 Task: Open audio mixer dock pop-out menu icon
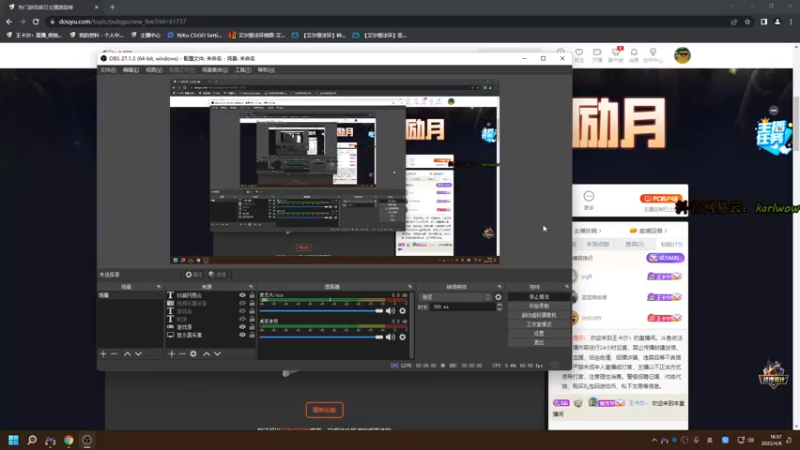point(410,287)
